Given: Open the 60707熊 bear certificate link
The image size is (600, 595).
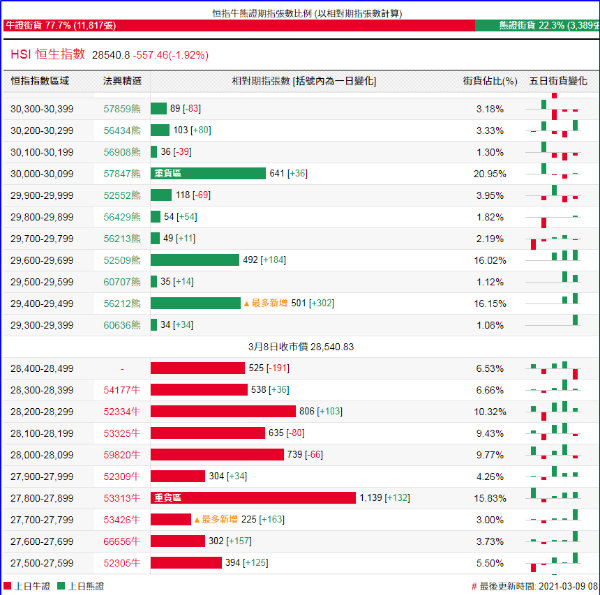Looking at the screenshot, I should tap(122, 282).
